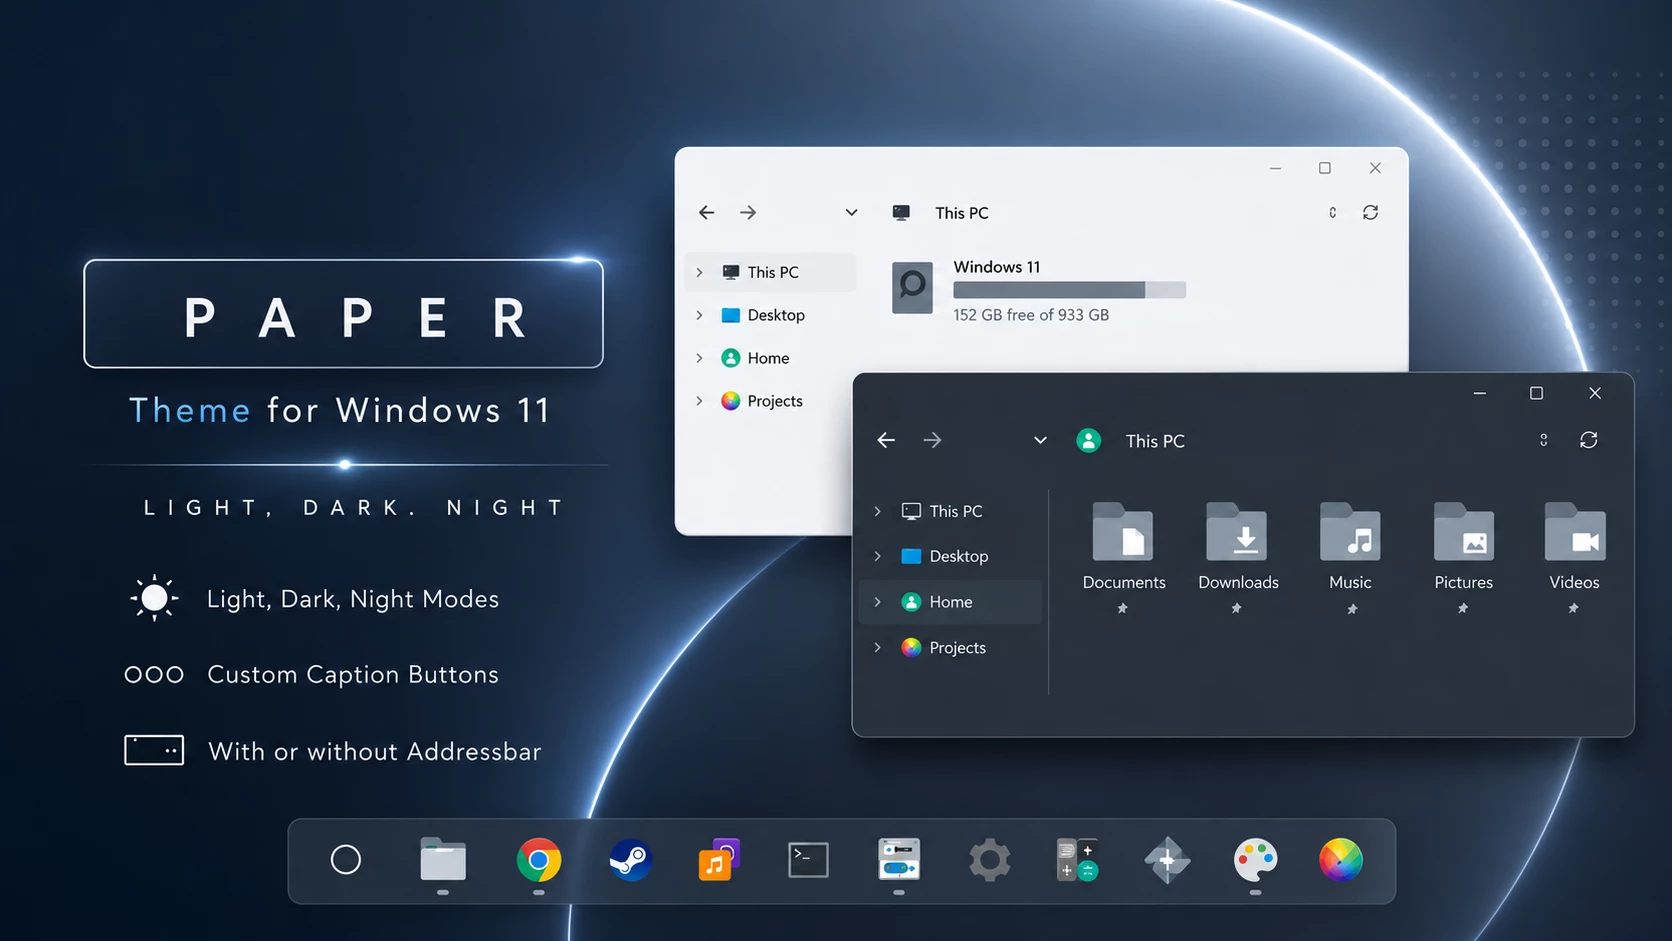1672x941 pixels.
Task: Open the orange music app in taskbar
Action: [x=718, y=859]
